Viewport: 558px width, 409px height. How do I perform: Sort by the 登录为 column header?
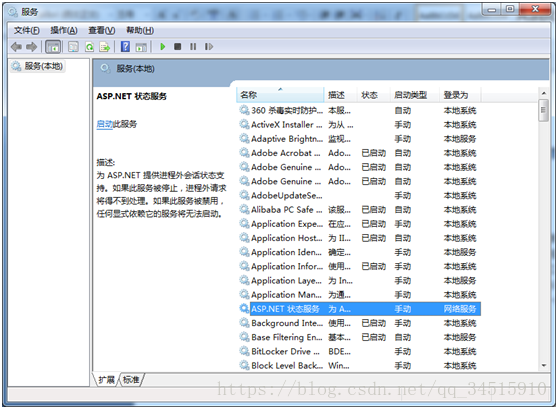[460, 95]
